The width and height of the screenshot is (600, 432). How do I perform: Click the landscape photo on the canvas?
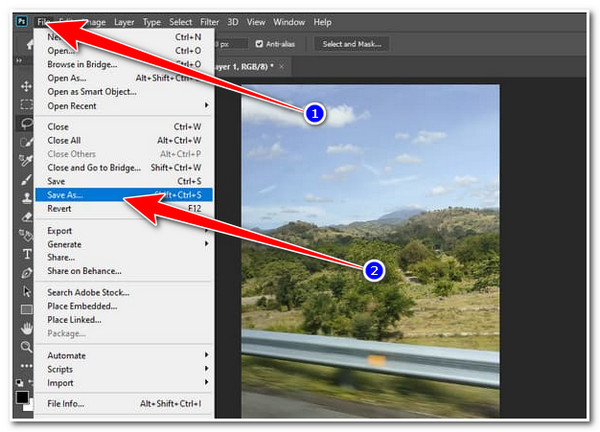370,251
